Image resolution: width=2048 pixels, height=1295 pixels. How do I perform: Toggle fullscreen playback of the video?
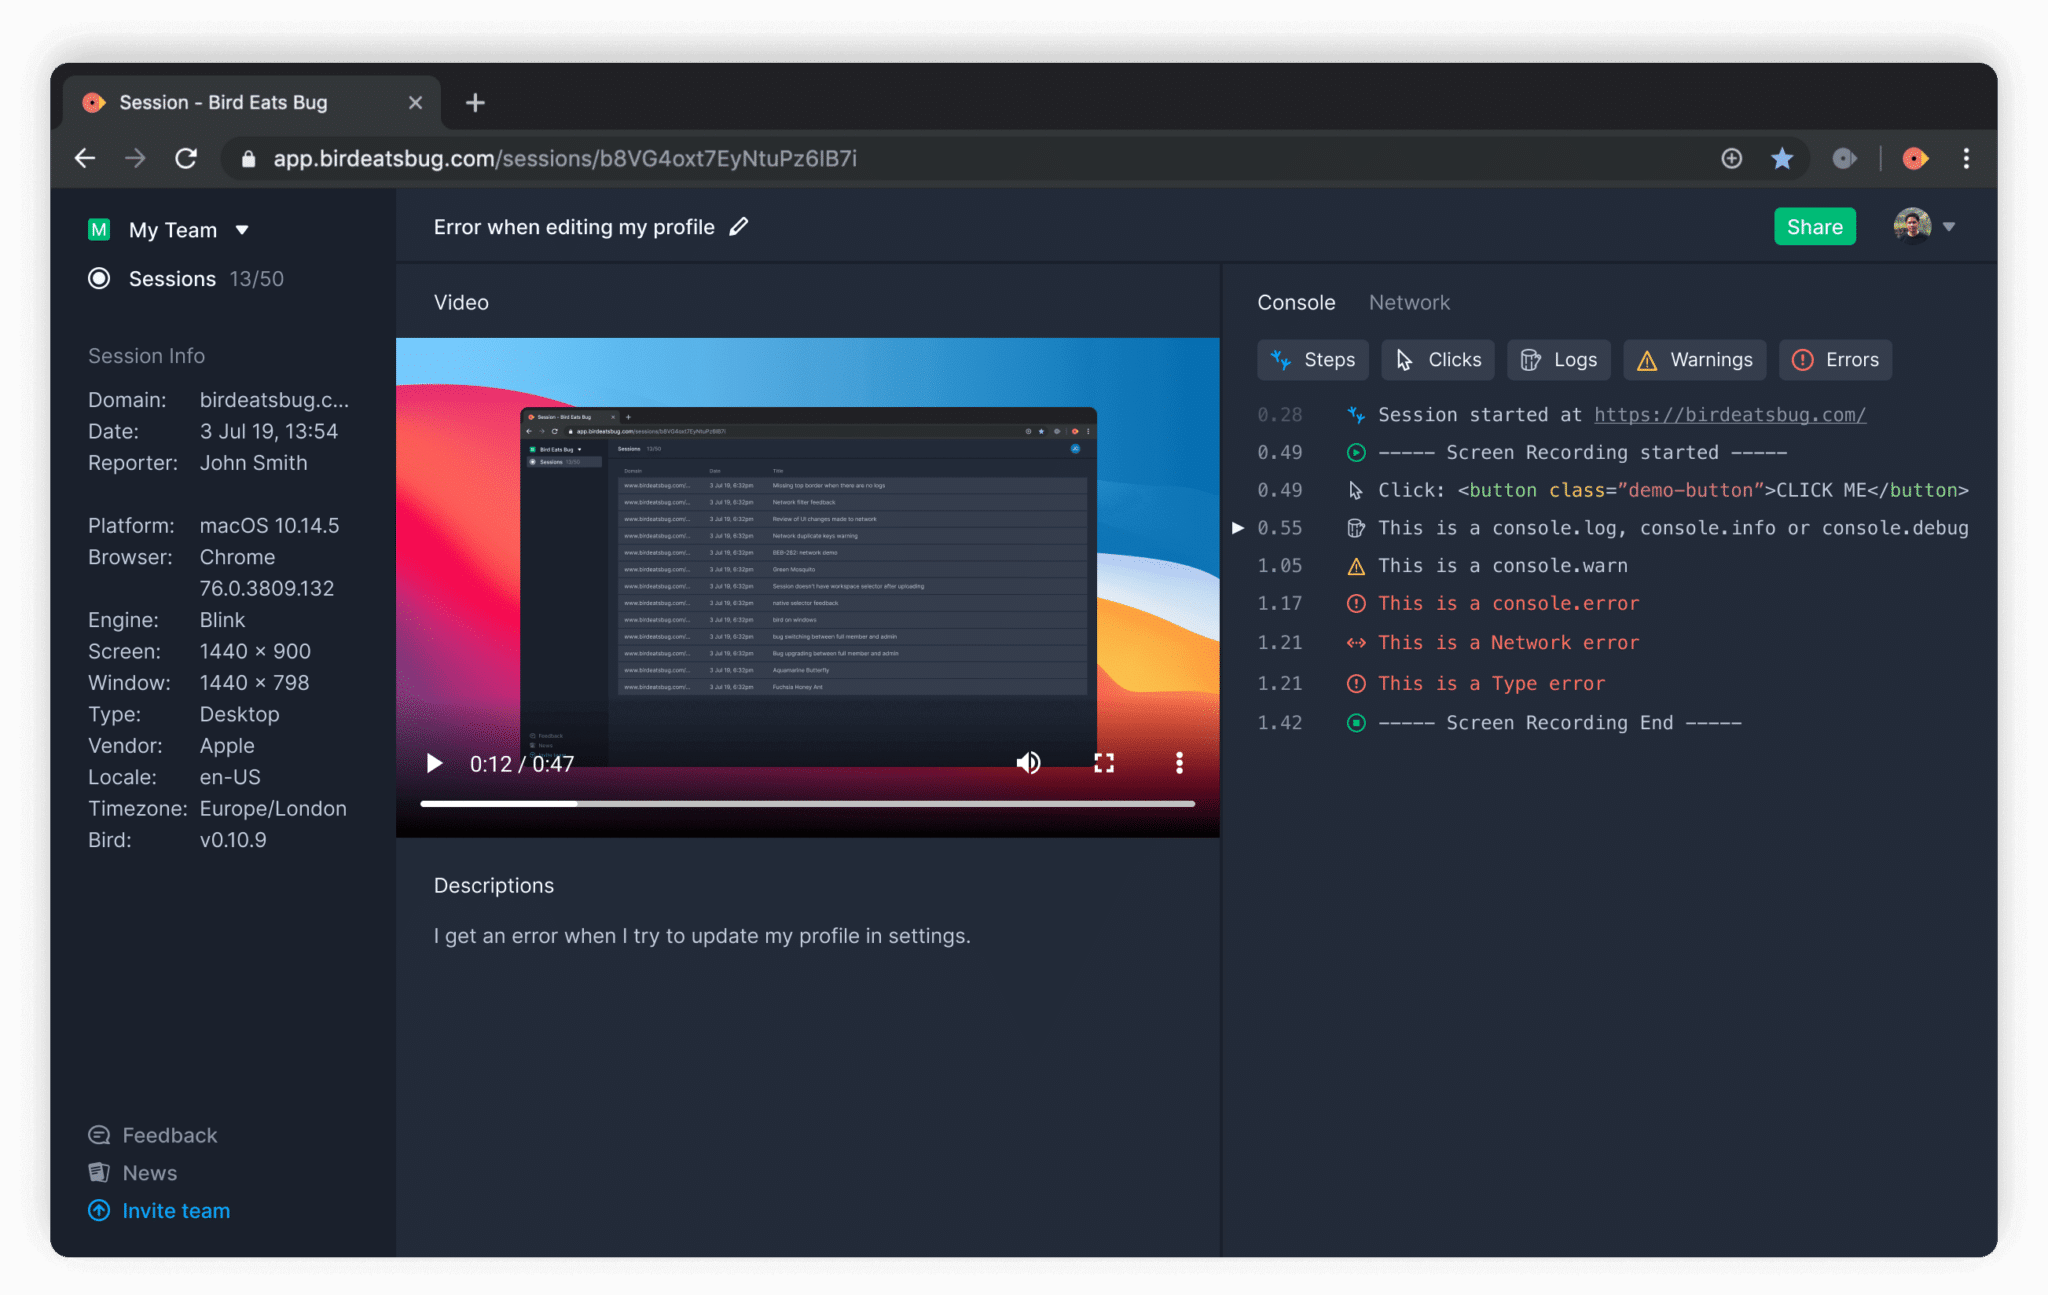coord(1104,762)
